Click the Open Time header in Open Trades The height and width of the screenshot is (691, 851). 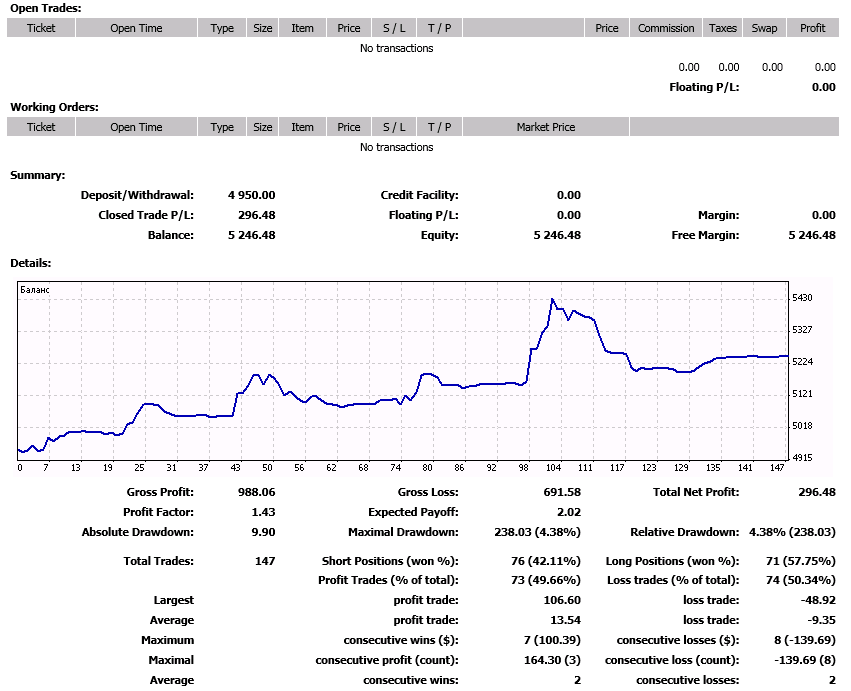coord(136,28)
